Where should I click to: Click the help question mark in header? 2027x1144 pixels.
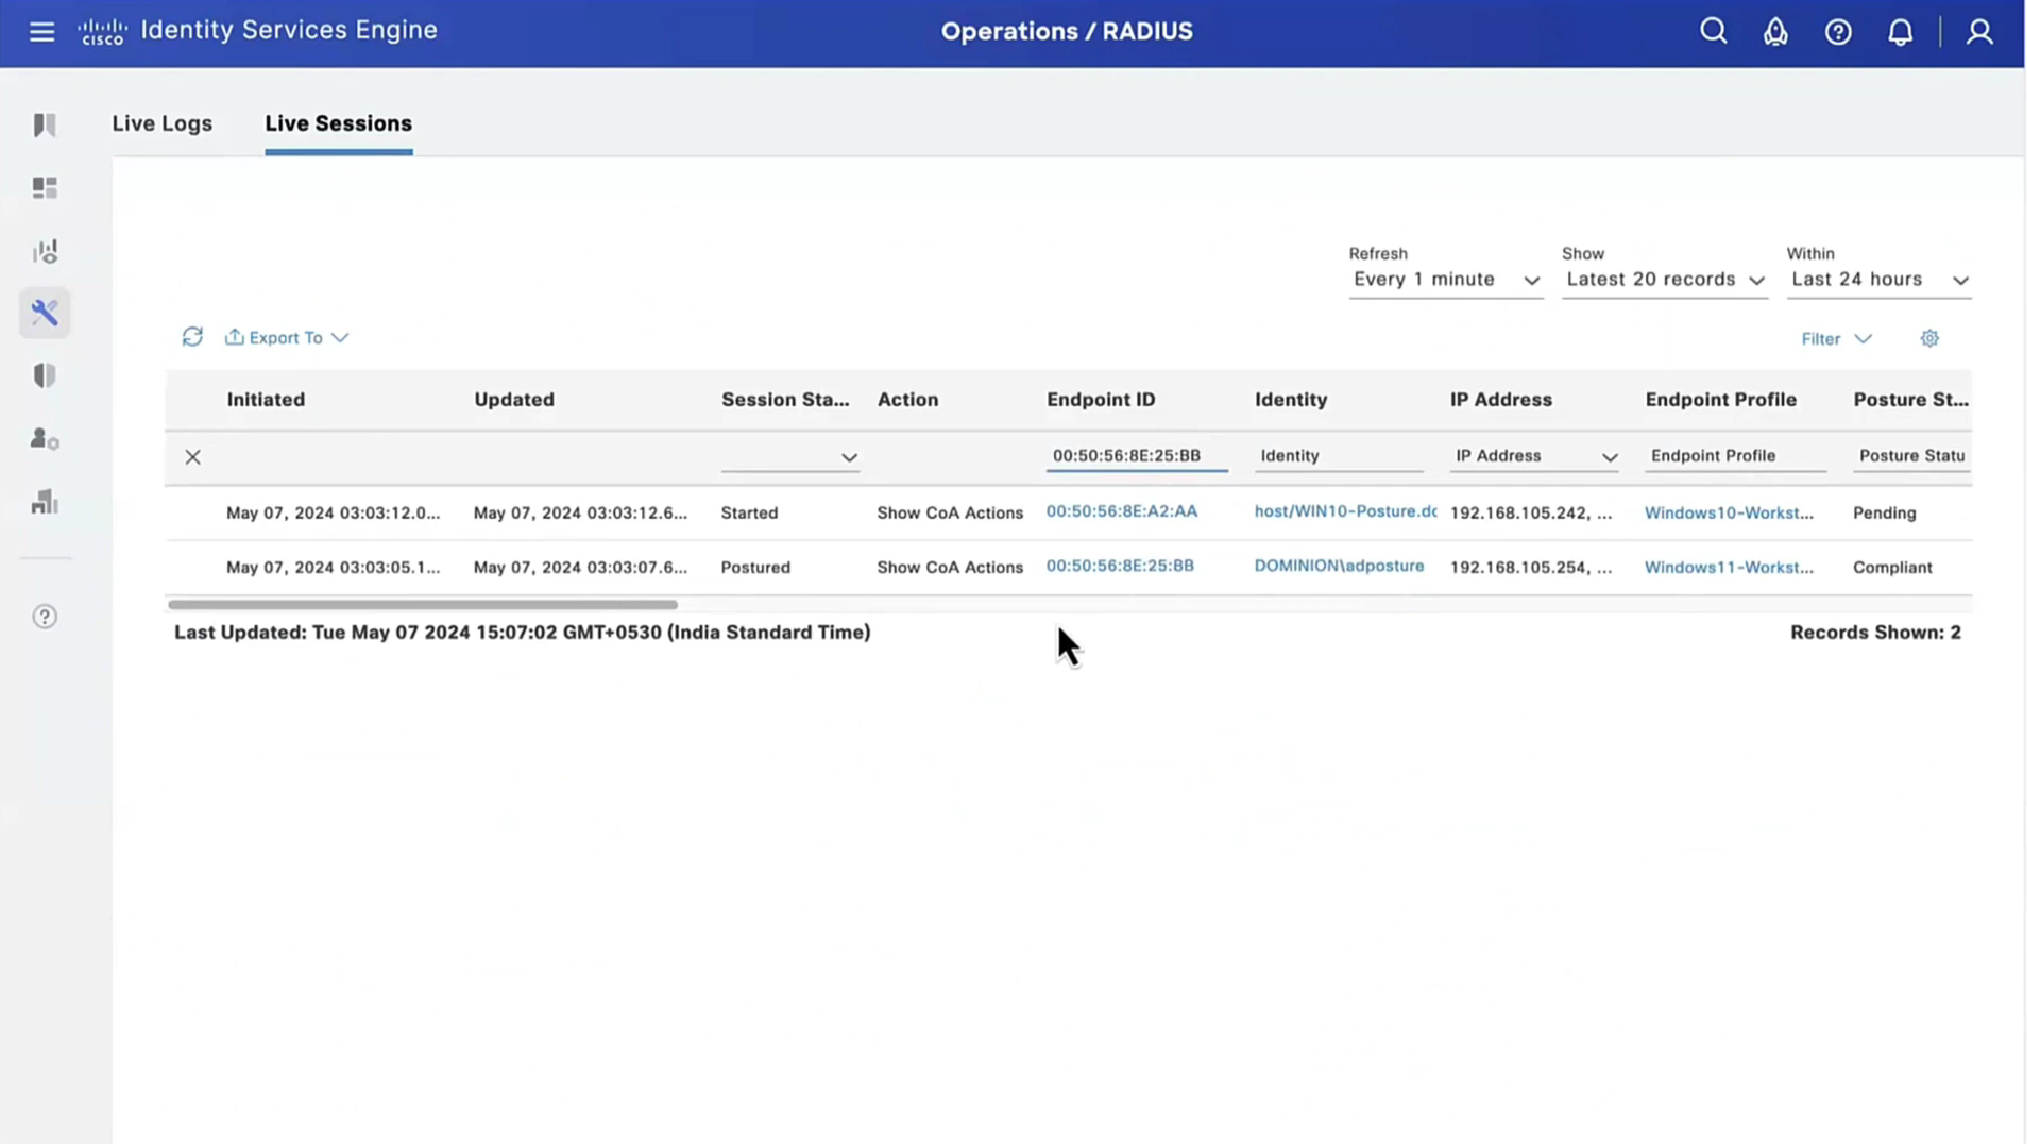click(1837, 32)
